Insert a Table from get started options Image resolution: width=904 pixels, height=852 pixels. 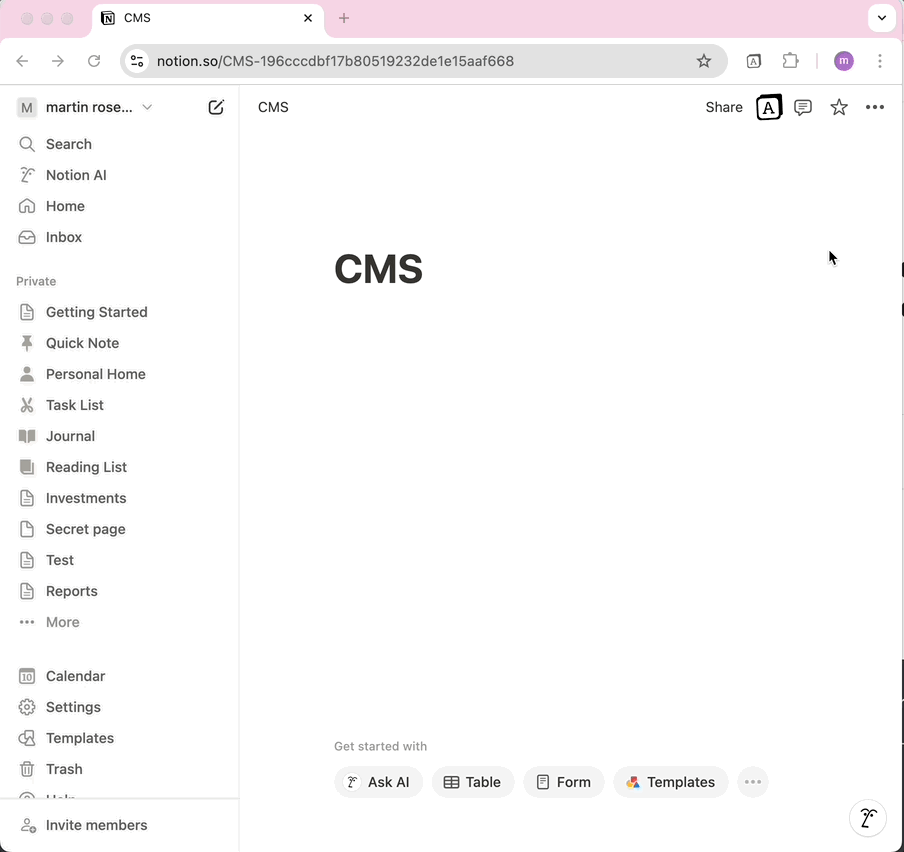473,782
